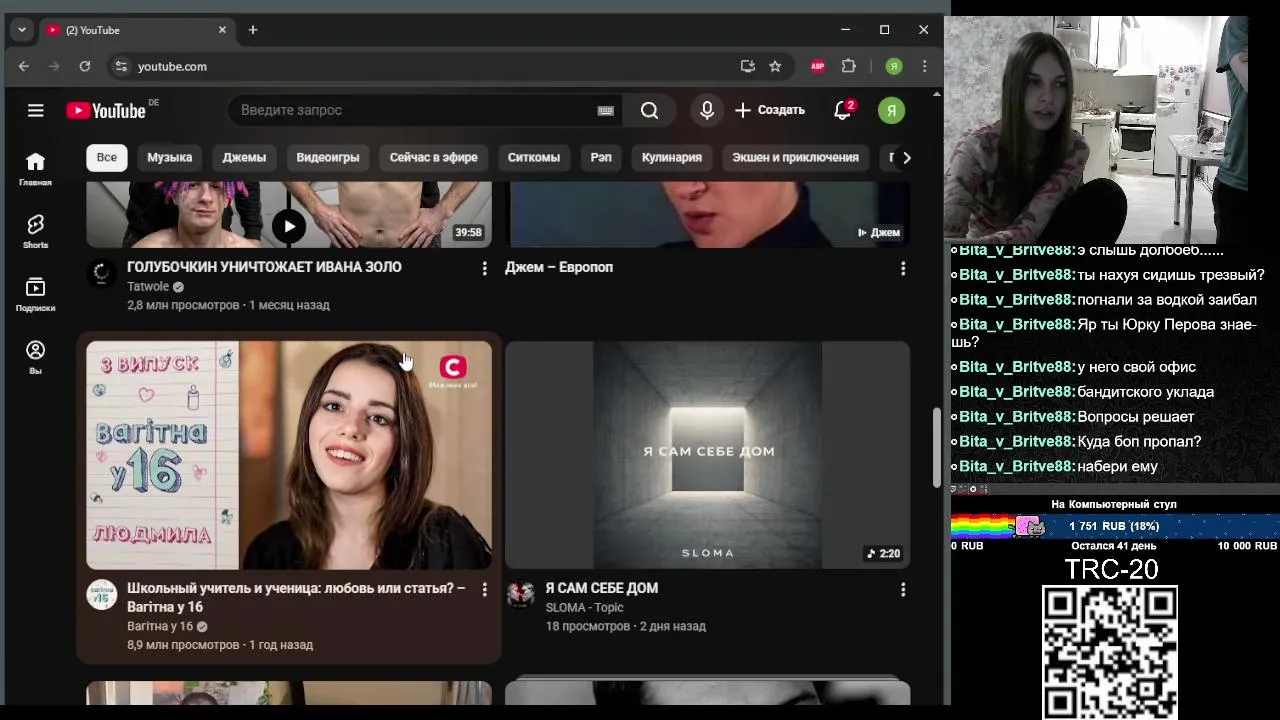Open options for Я САМ СЕБЕ ДОМ

click(x=903, y=590)
